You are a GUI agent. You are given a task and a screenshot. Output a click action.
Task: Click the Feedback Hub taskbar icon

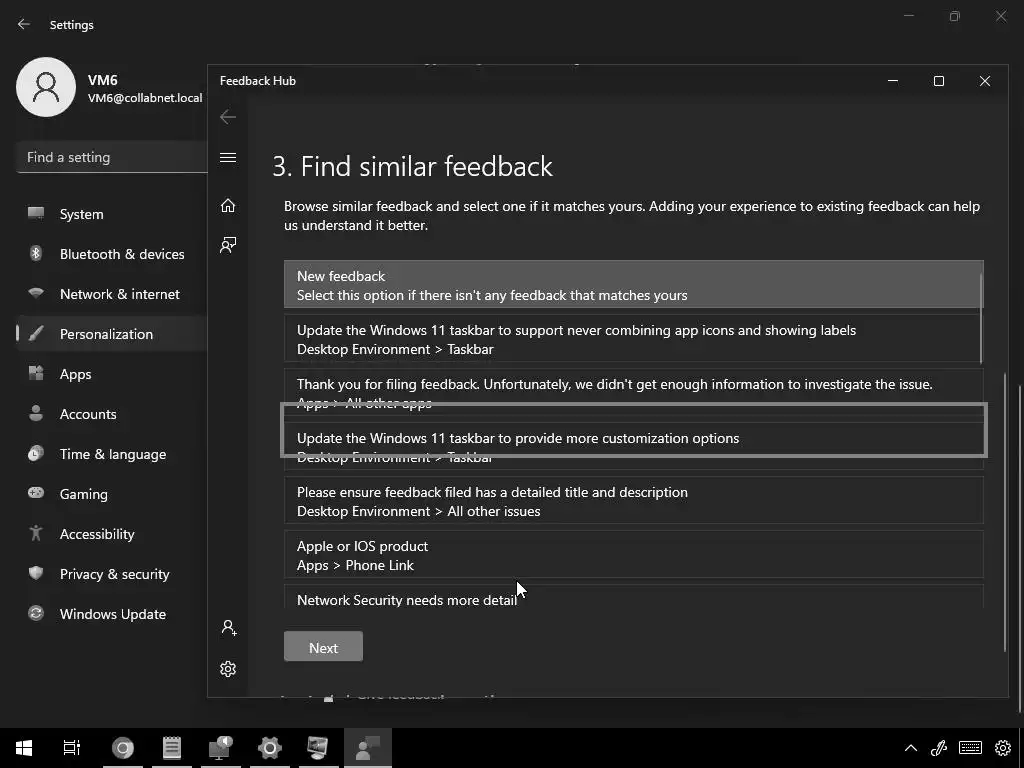[368, 748]
